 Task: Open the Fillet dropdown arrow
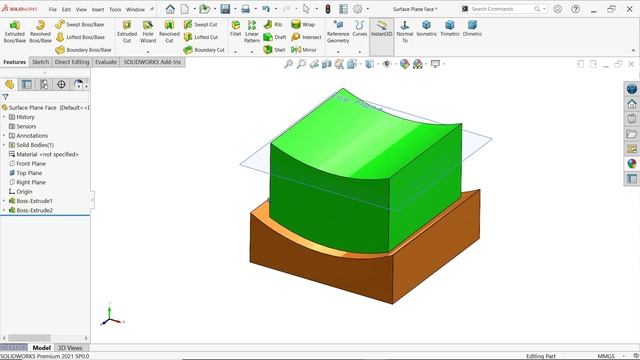coord(236,52)
